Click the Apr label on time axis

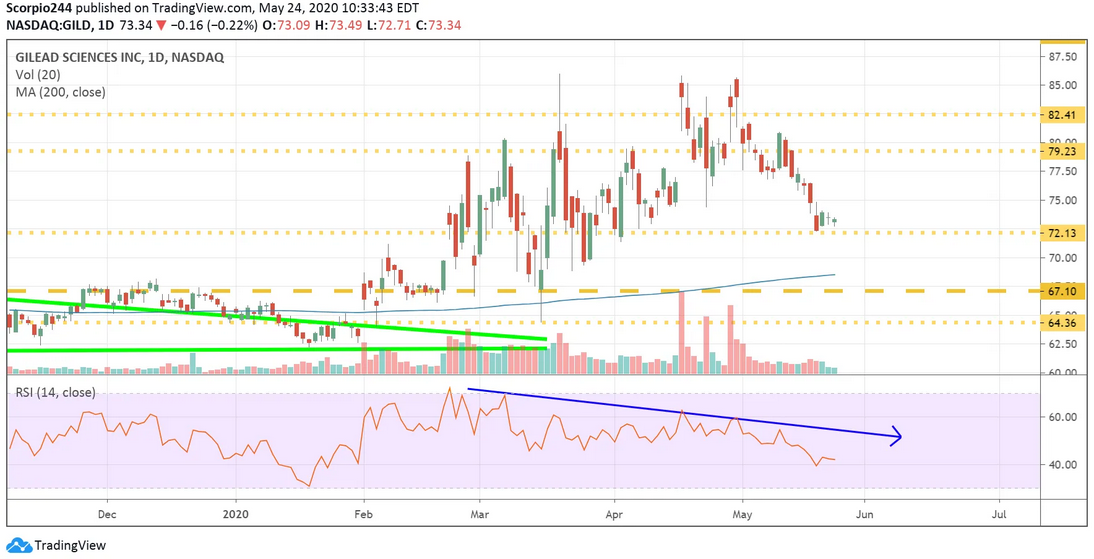(x=615, y=513)
